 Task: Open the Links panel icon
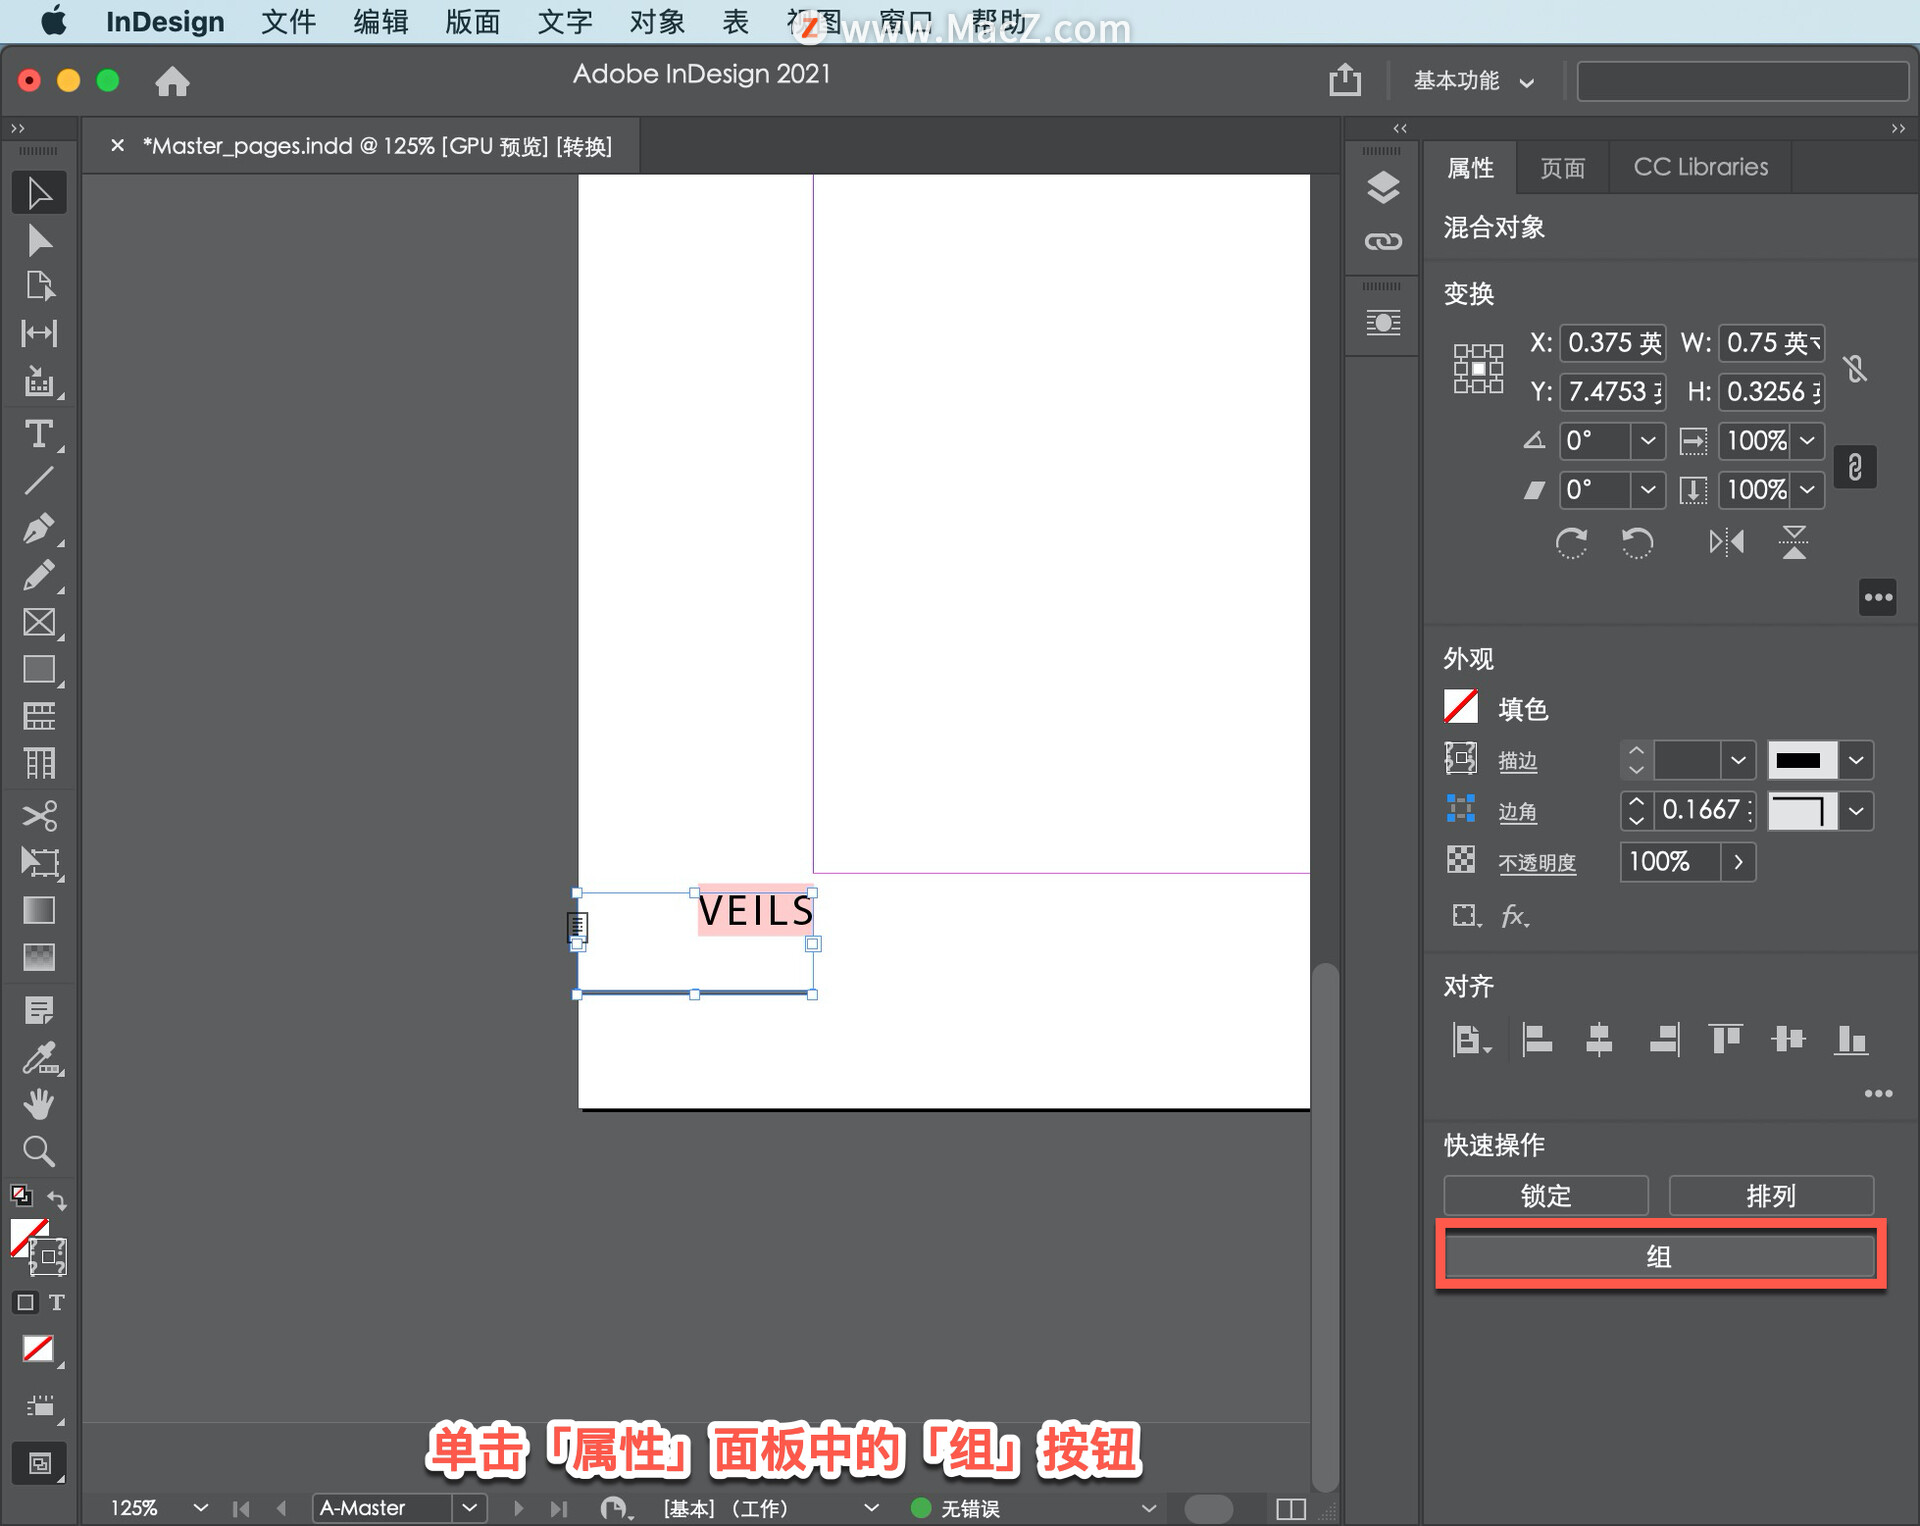[x=1383, y=241]
